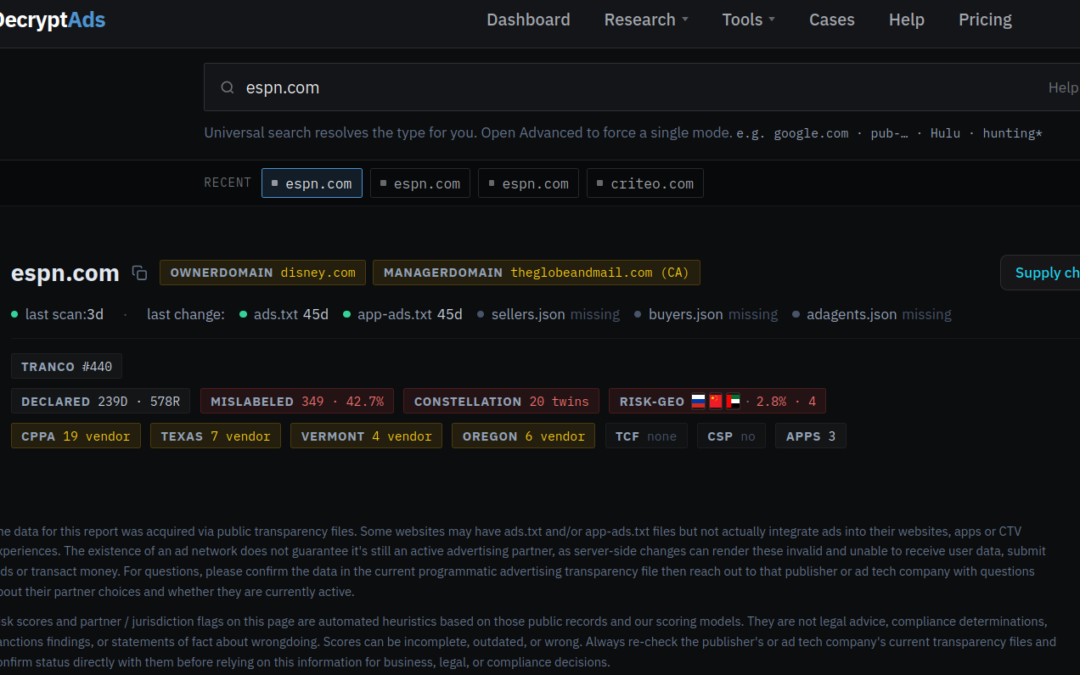Image resolution: width=1080 pixels, height=675 pixels.
Task: Click the ads.txt 45d status text
Action: [x=291, y=314]
